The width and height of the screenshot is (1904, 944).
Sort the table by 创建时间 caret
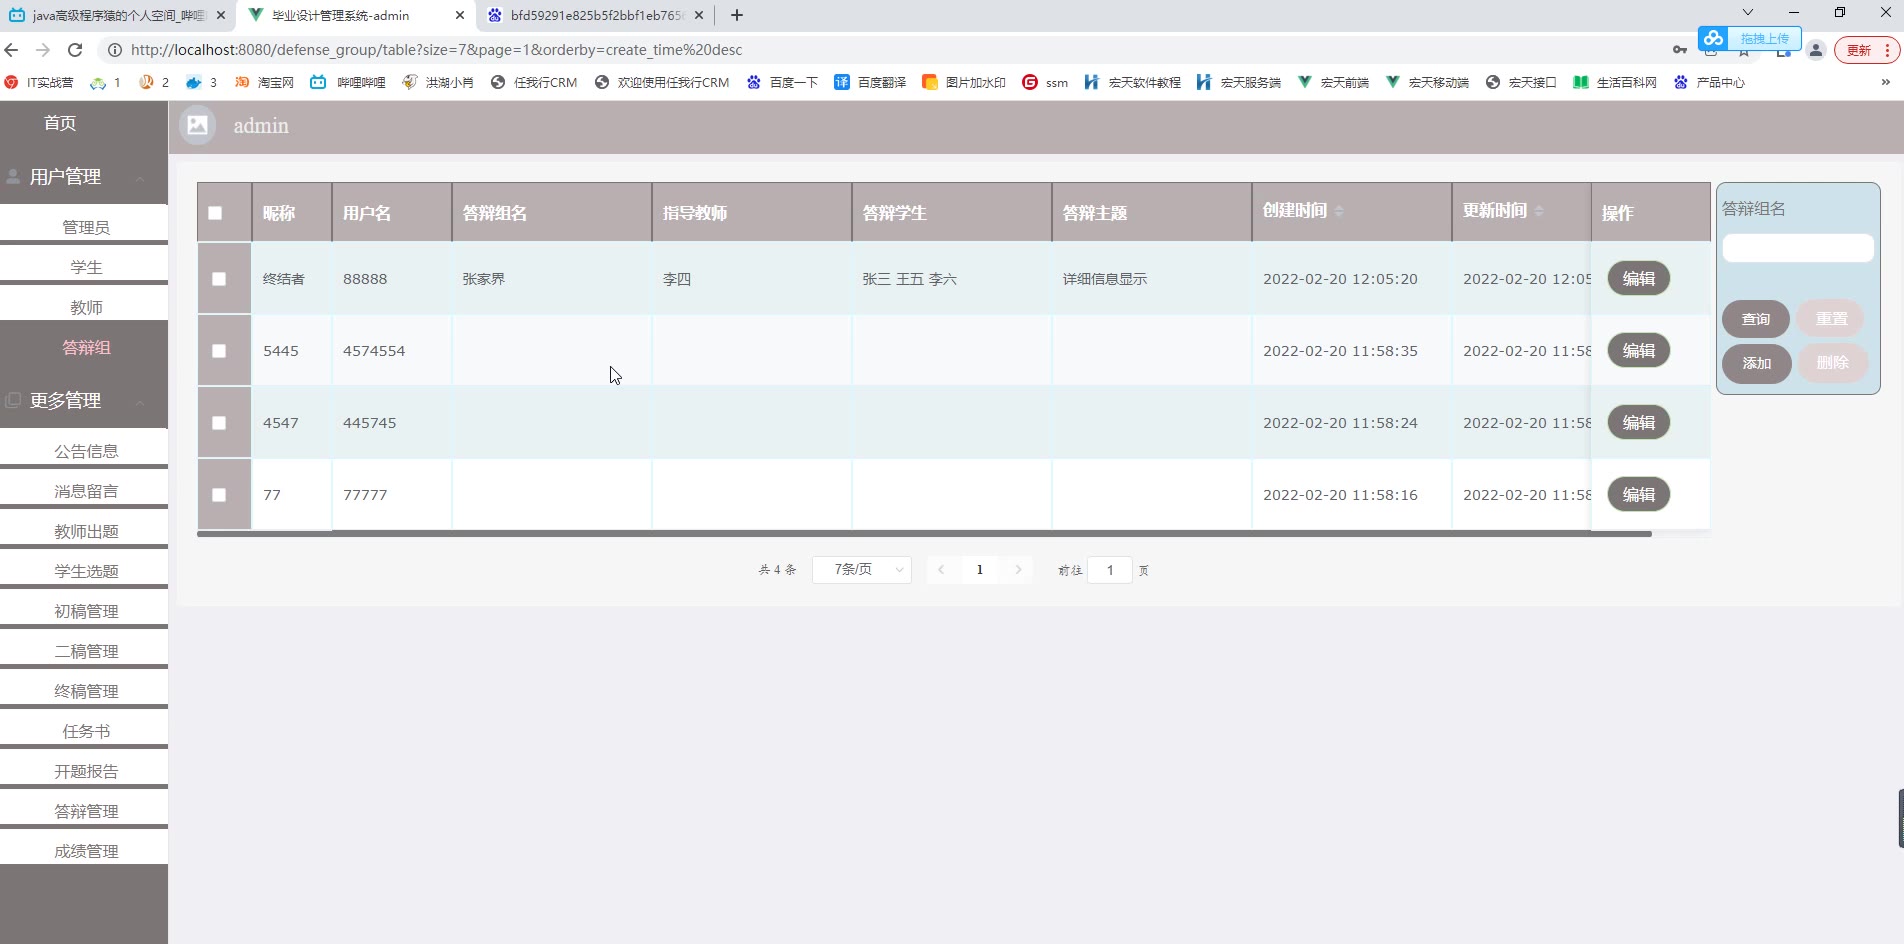coord(1339,211)
